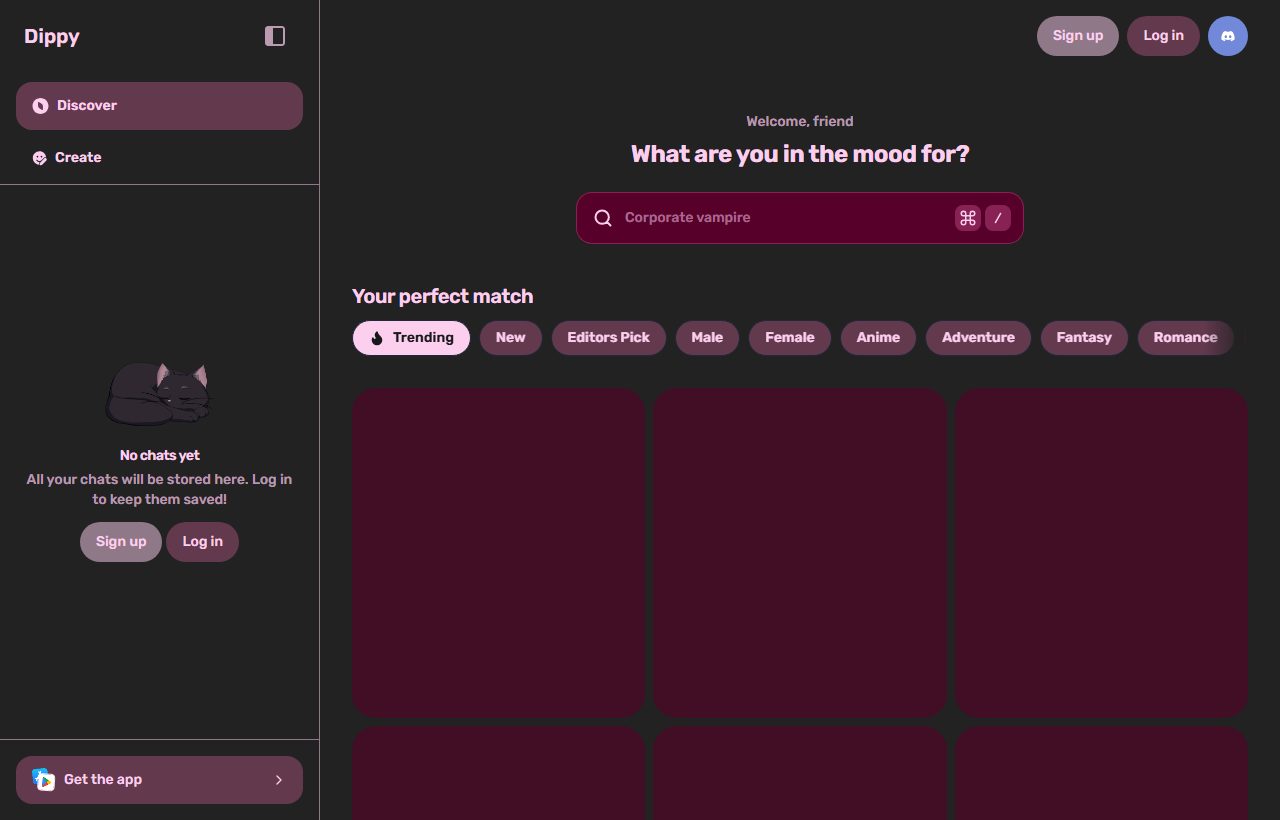Click the "Your perfect match" heading
The width and height of the screenshot is (1280, 820).
[x=443, y=297]
